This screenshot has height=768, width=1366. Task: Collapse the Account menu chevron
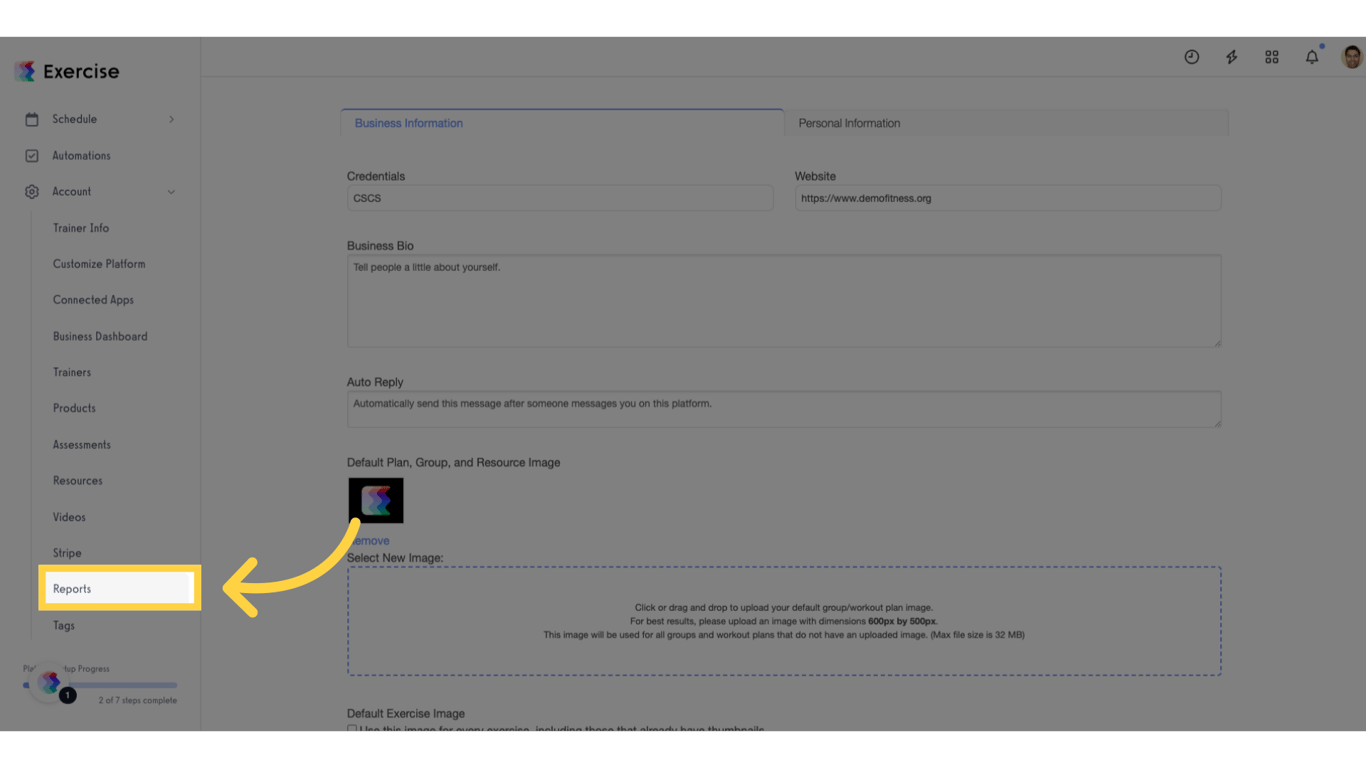tap(171, 192)
